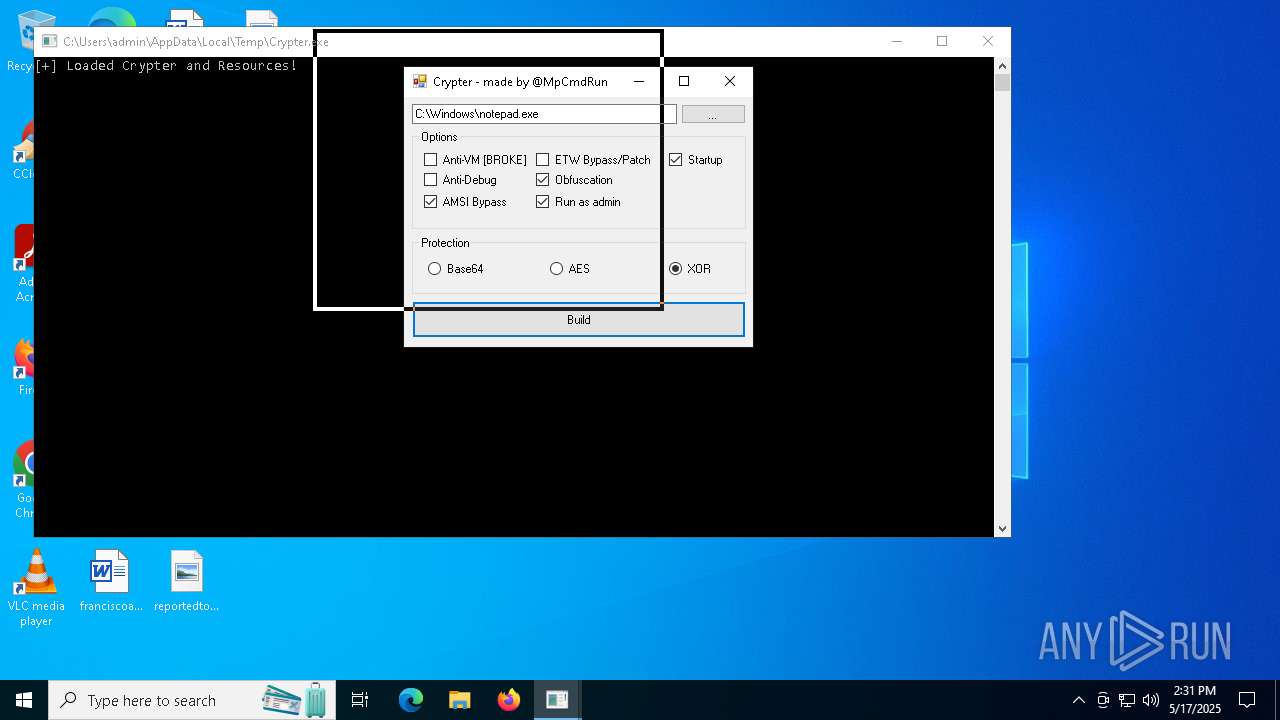Screen dimensions: 1280x720
Task: Launch Microsoft Edge from taskbar
Action: 411,700
